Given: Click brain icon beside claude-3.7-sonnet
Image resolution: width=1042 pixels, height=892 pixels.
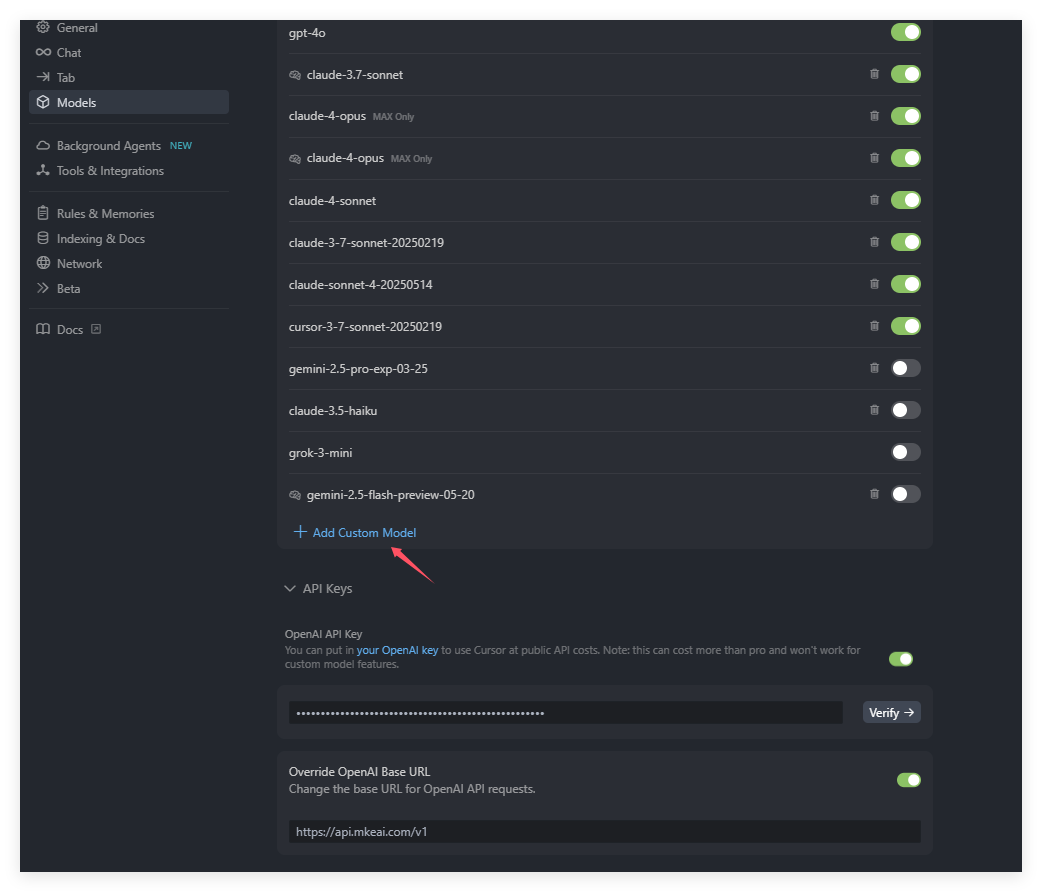Looking at the screenshot, I should pyautogui.click(x=295, y=75).
